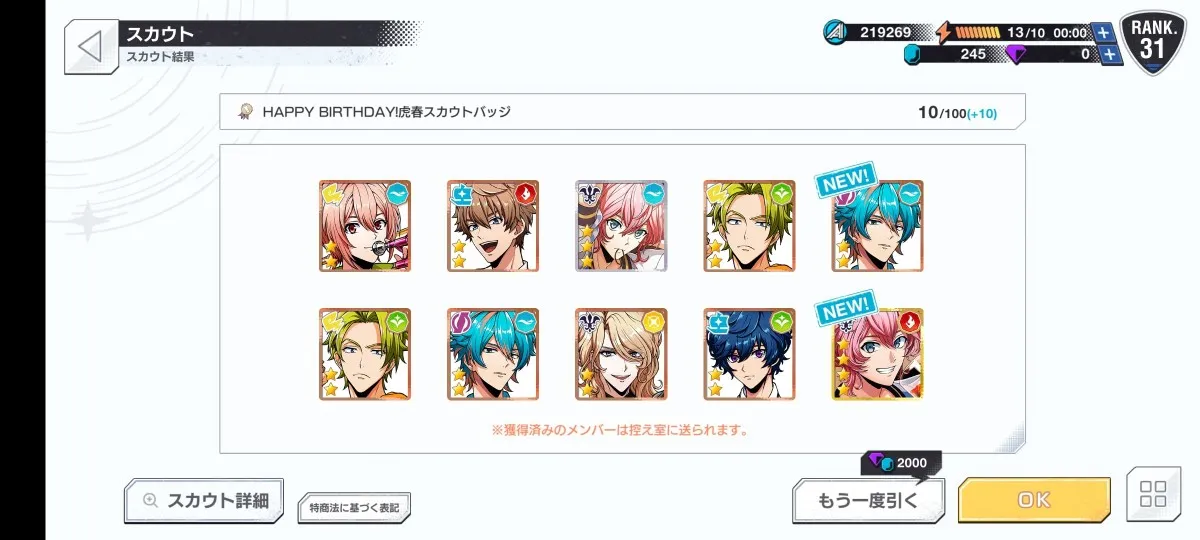The image size is (1200, 540).
Task: Select the silver-framed pink-haired card
Action: click(621, 226)
